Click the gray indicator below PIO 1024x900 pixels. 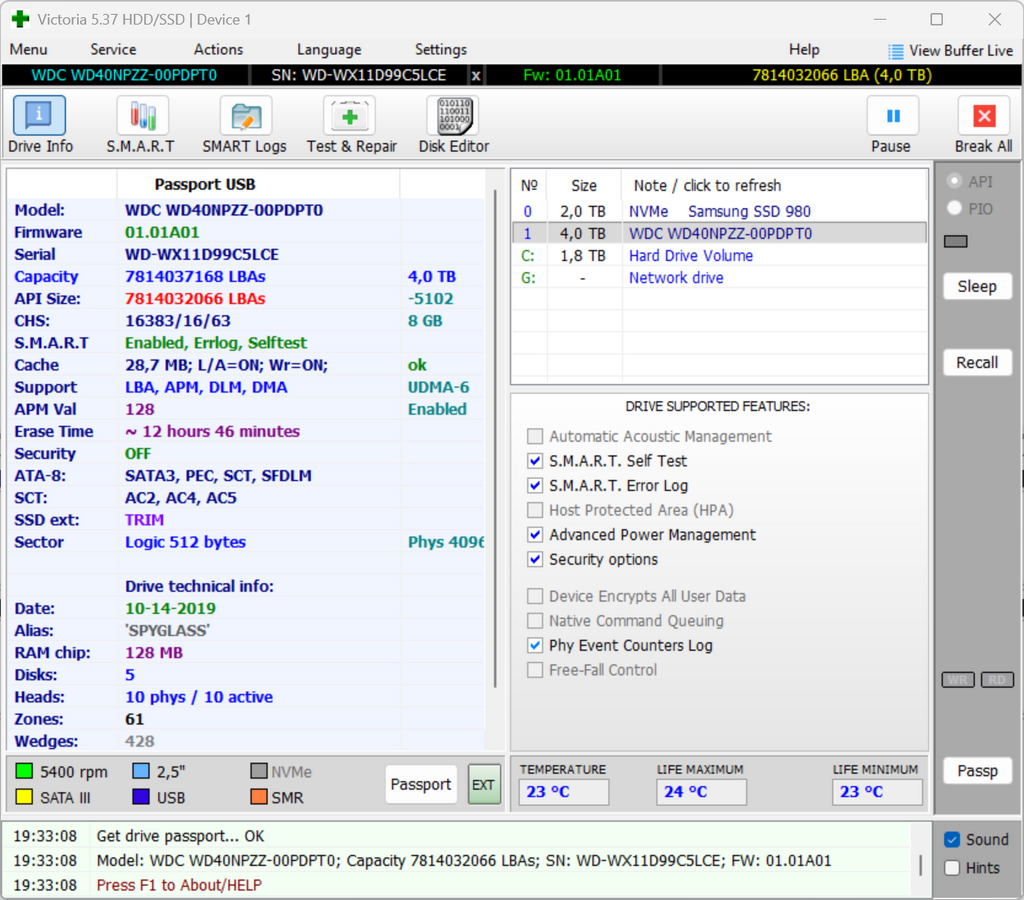pyautogui.click(x=955, y=242)
